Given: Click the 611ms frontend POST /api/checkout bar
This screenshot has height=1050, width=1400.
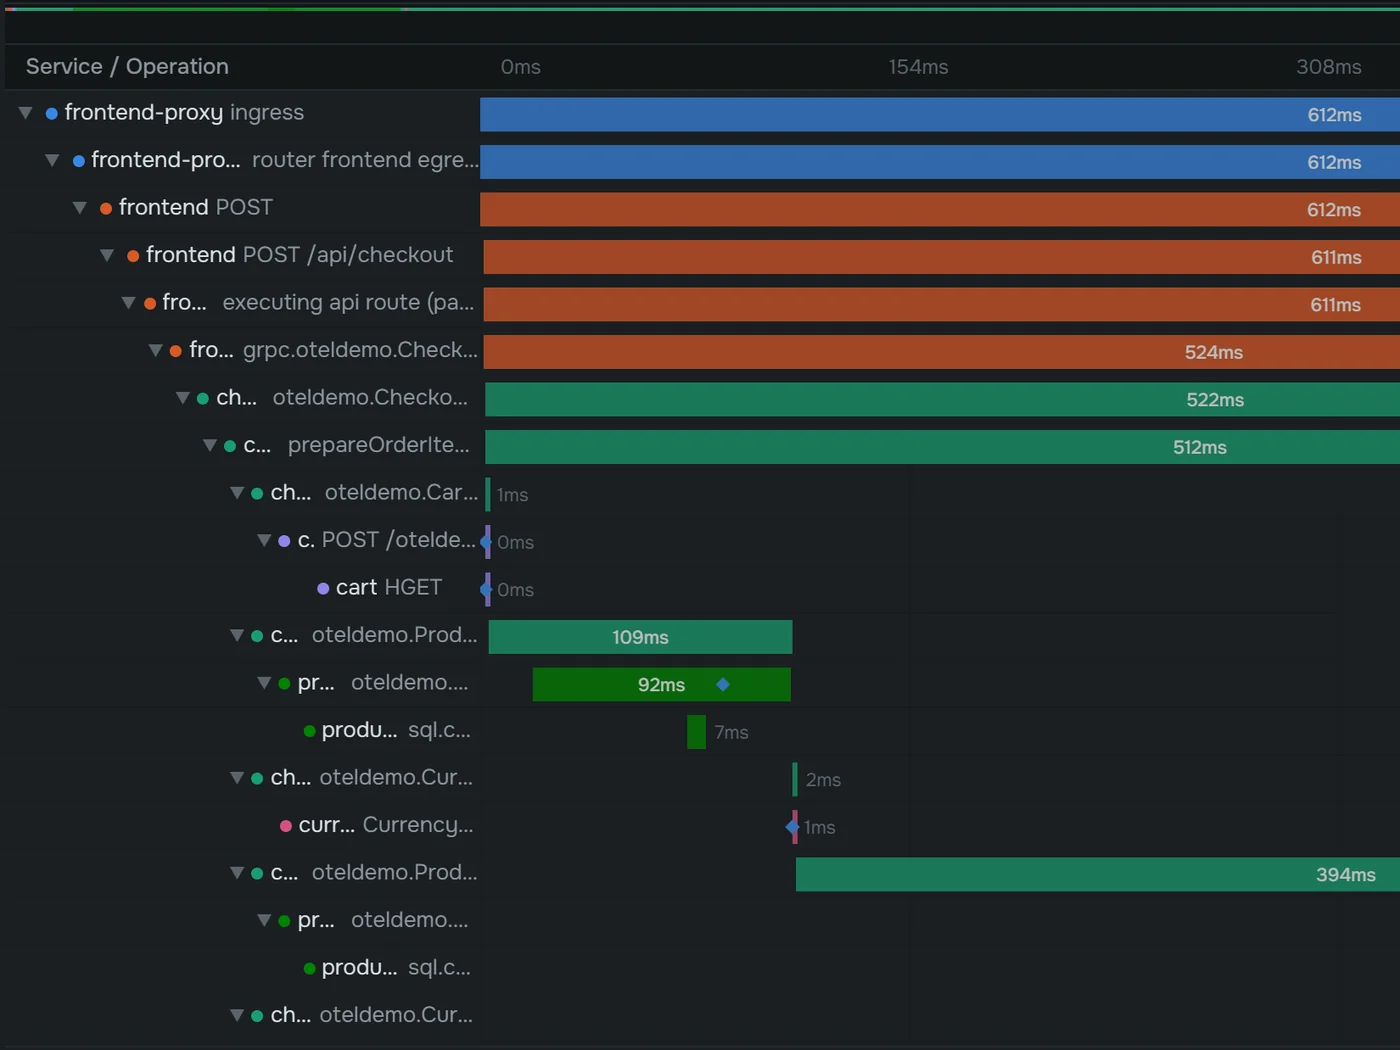Looking at the screenshot, I should click(941, 257).
